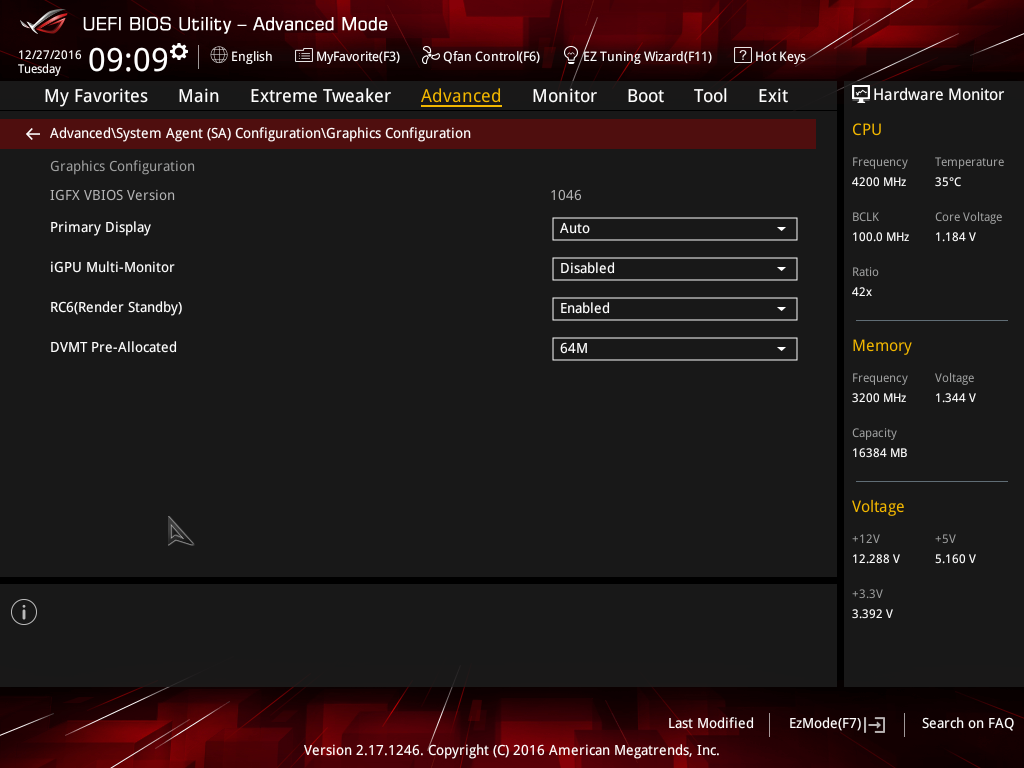Click the date 12/27/2016
This screenshot has height=768, width=1024.
[x=50, y=55]
